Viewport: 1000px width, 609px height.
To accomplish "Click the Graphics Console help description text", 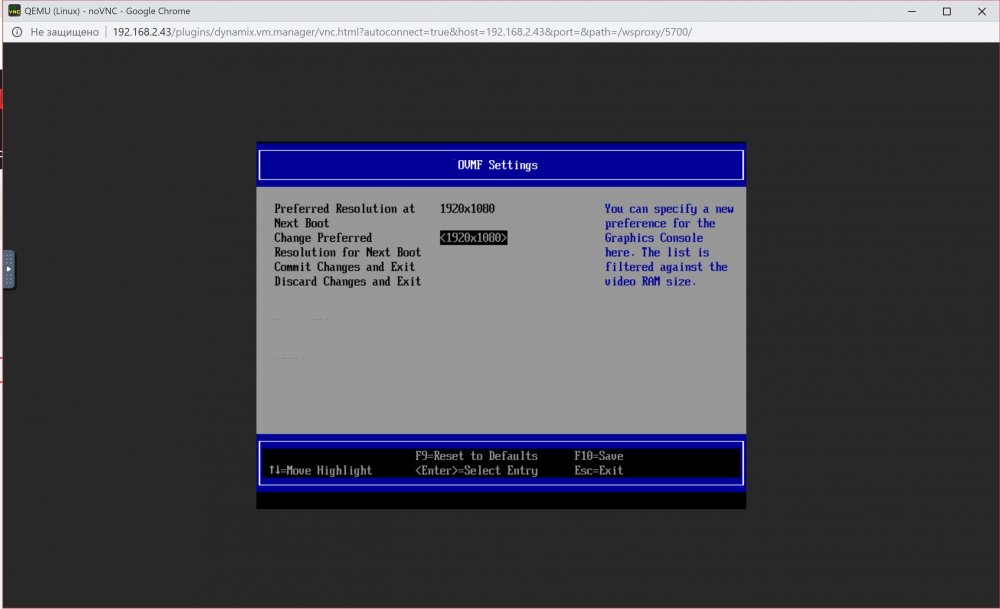I will pos(669,245).
